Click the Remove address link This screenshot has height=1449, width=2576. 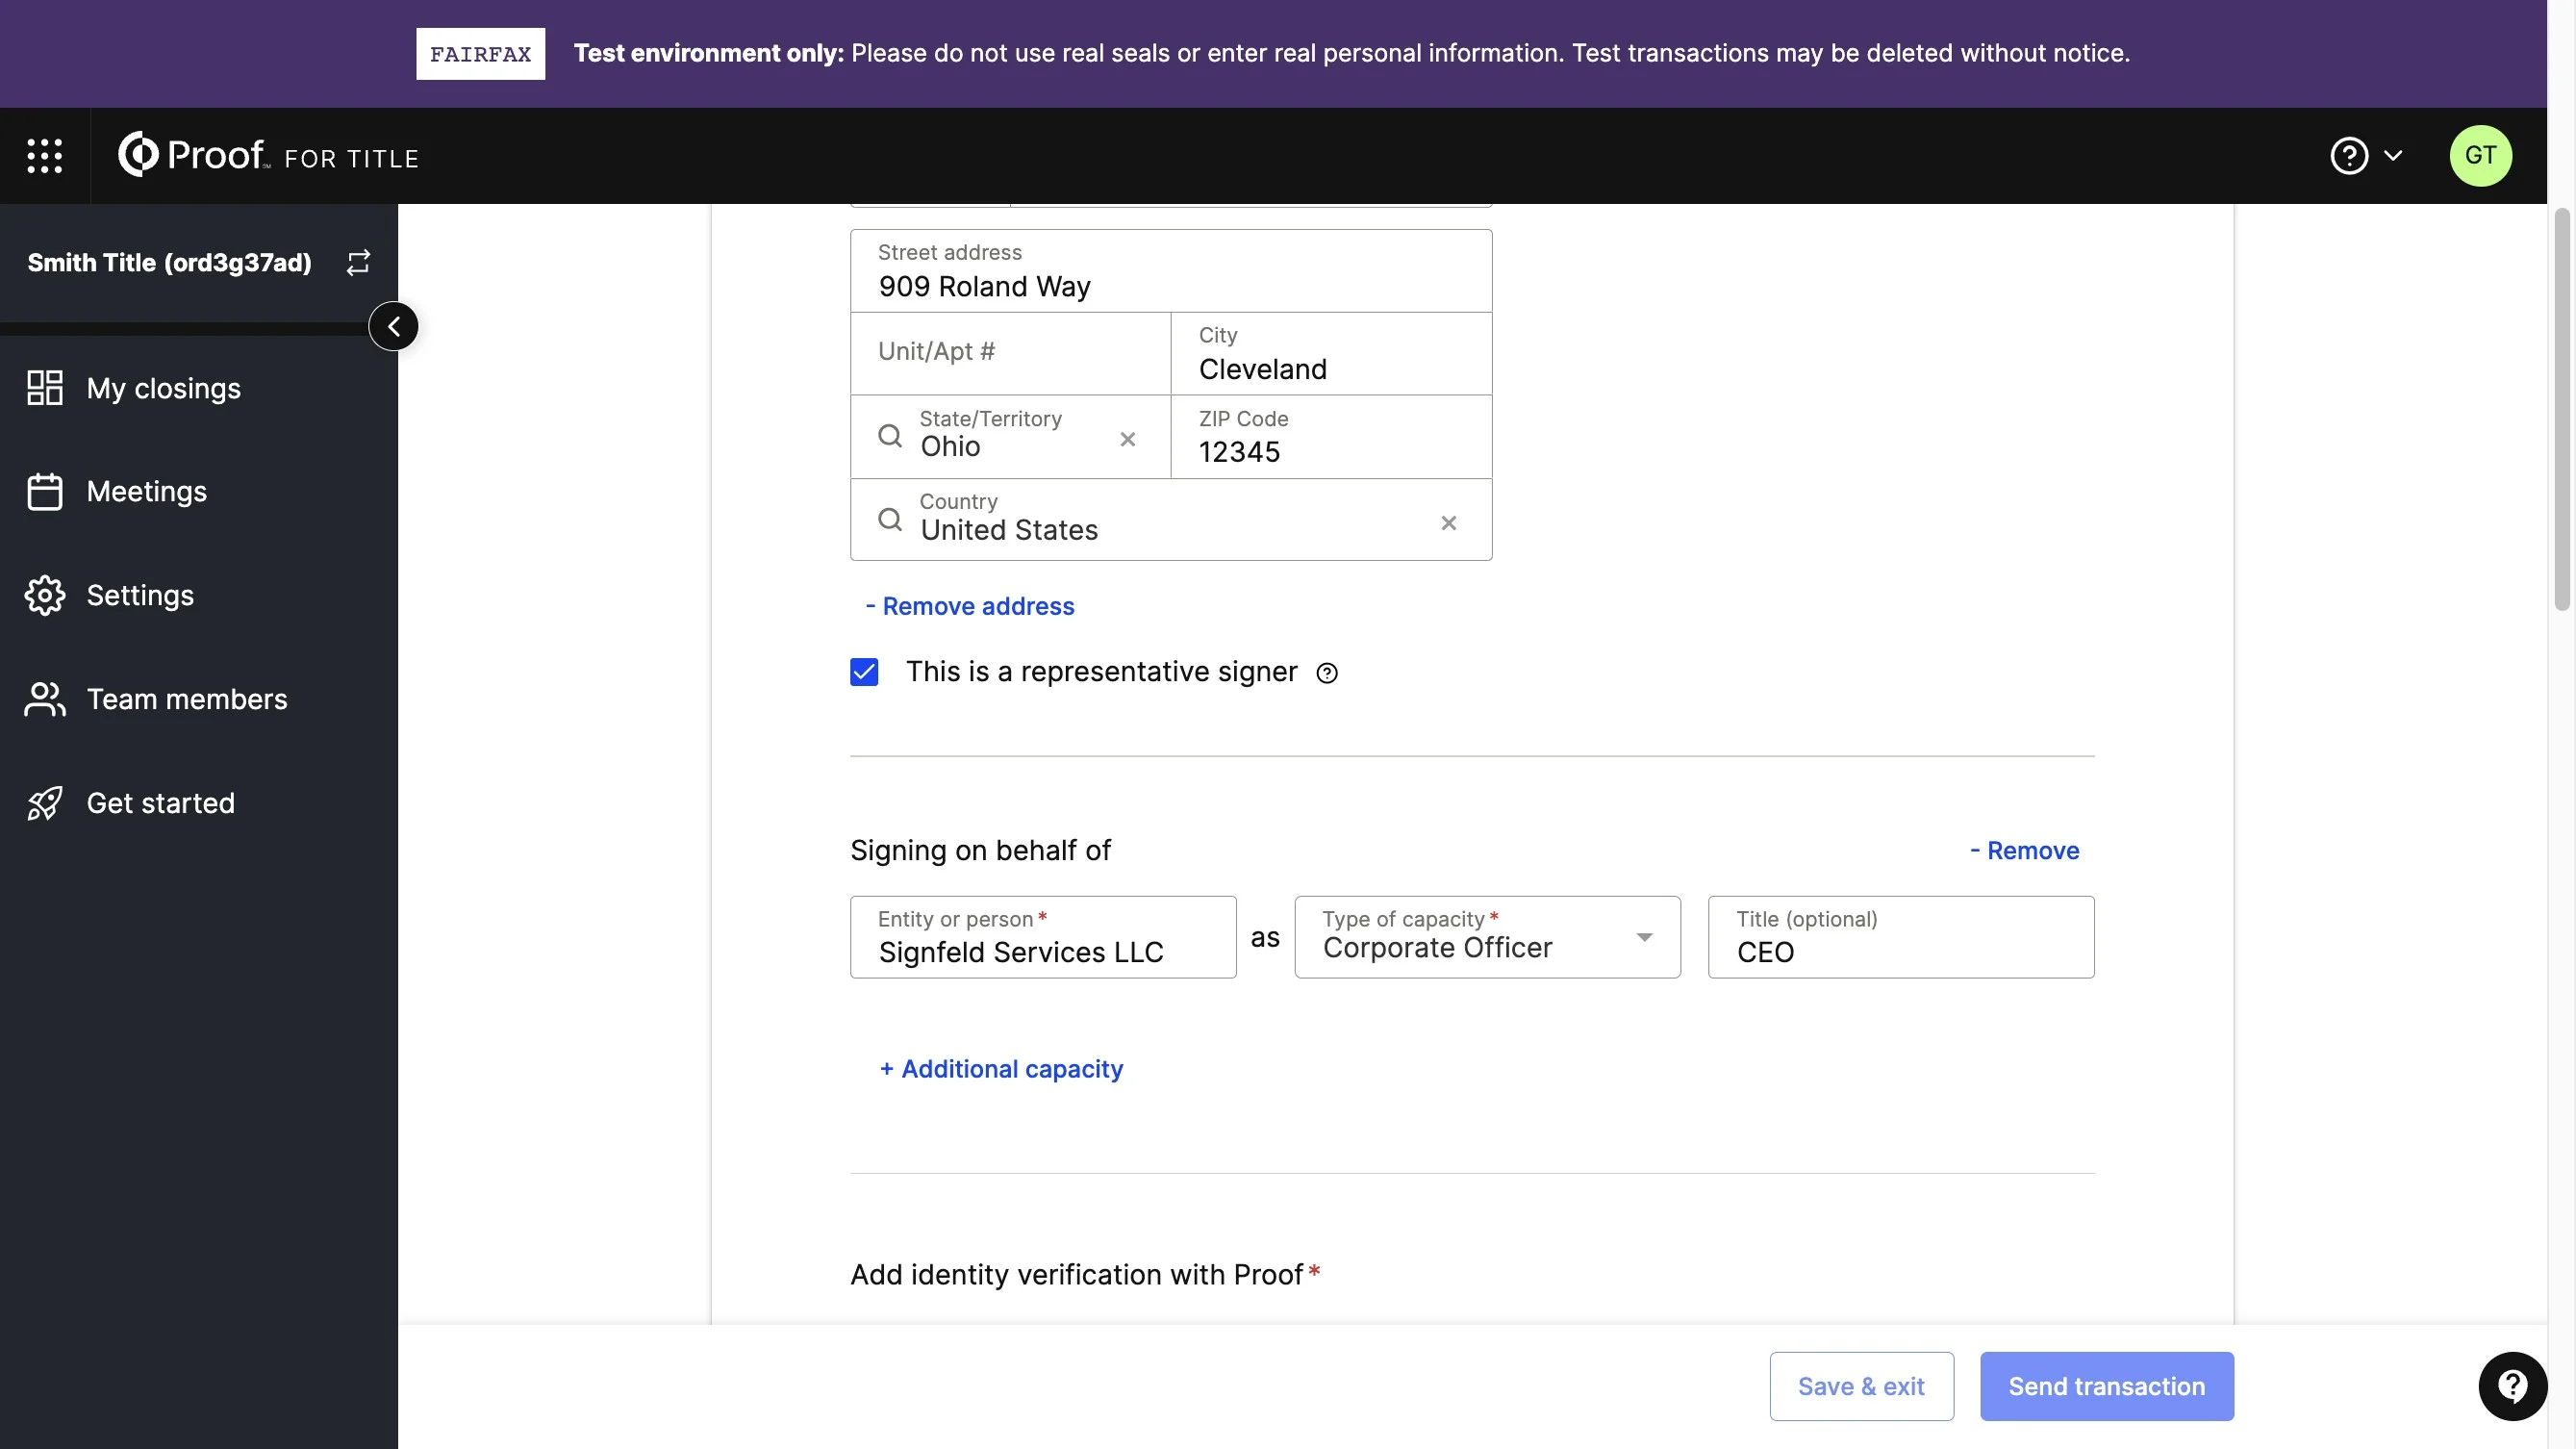tap(970, 606)
